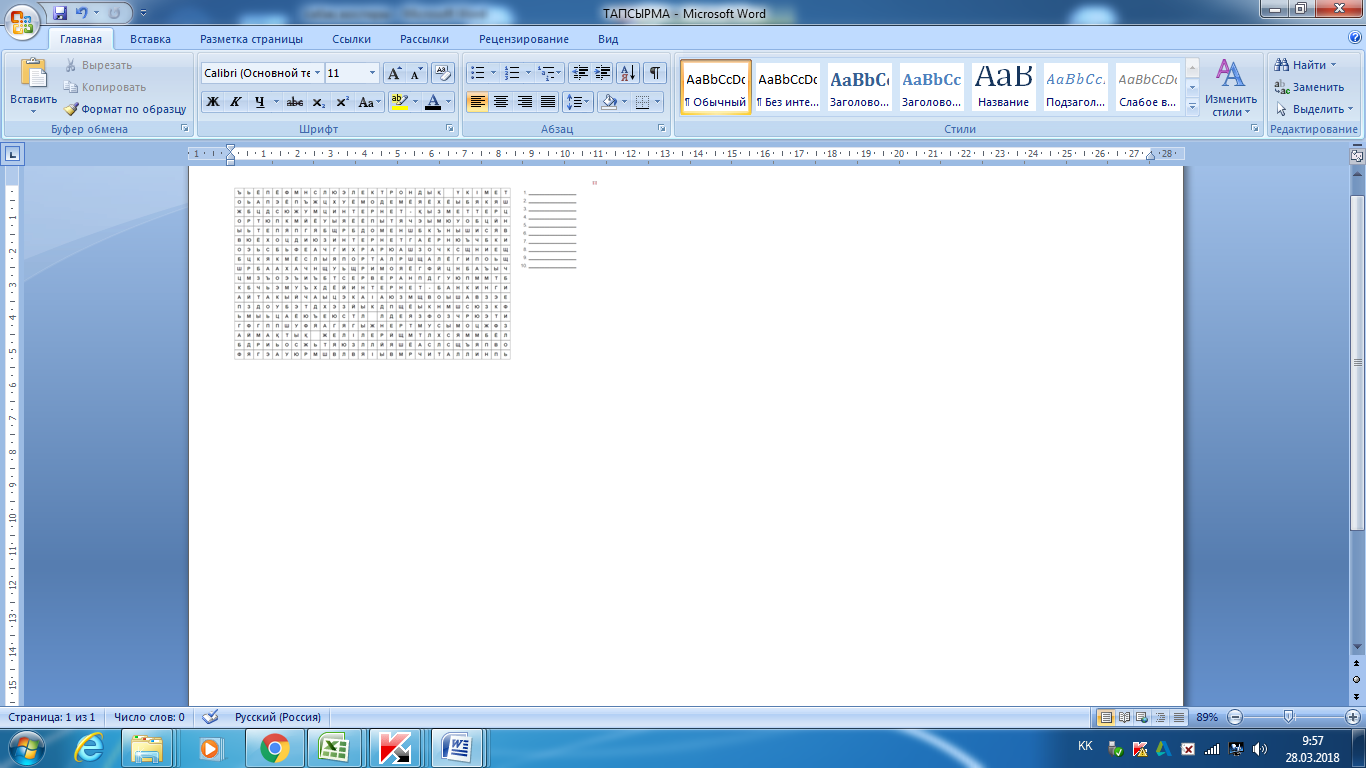The width and height of the screenshot is (1366, 768).
Task: Decrease paragraph indent
Action: pos(580,73)
